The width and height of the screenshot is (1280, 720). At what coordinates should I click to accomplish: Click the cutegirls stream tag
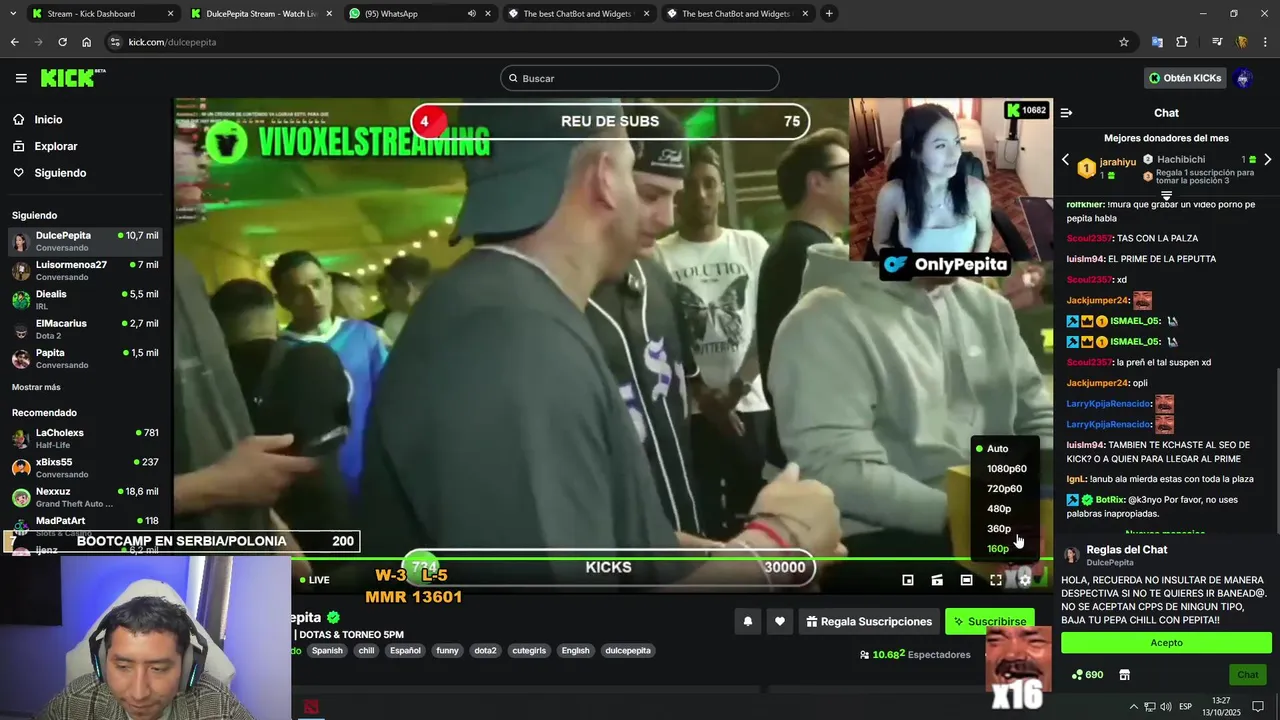pos(529,651)
